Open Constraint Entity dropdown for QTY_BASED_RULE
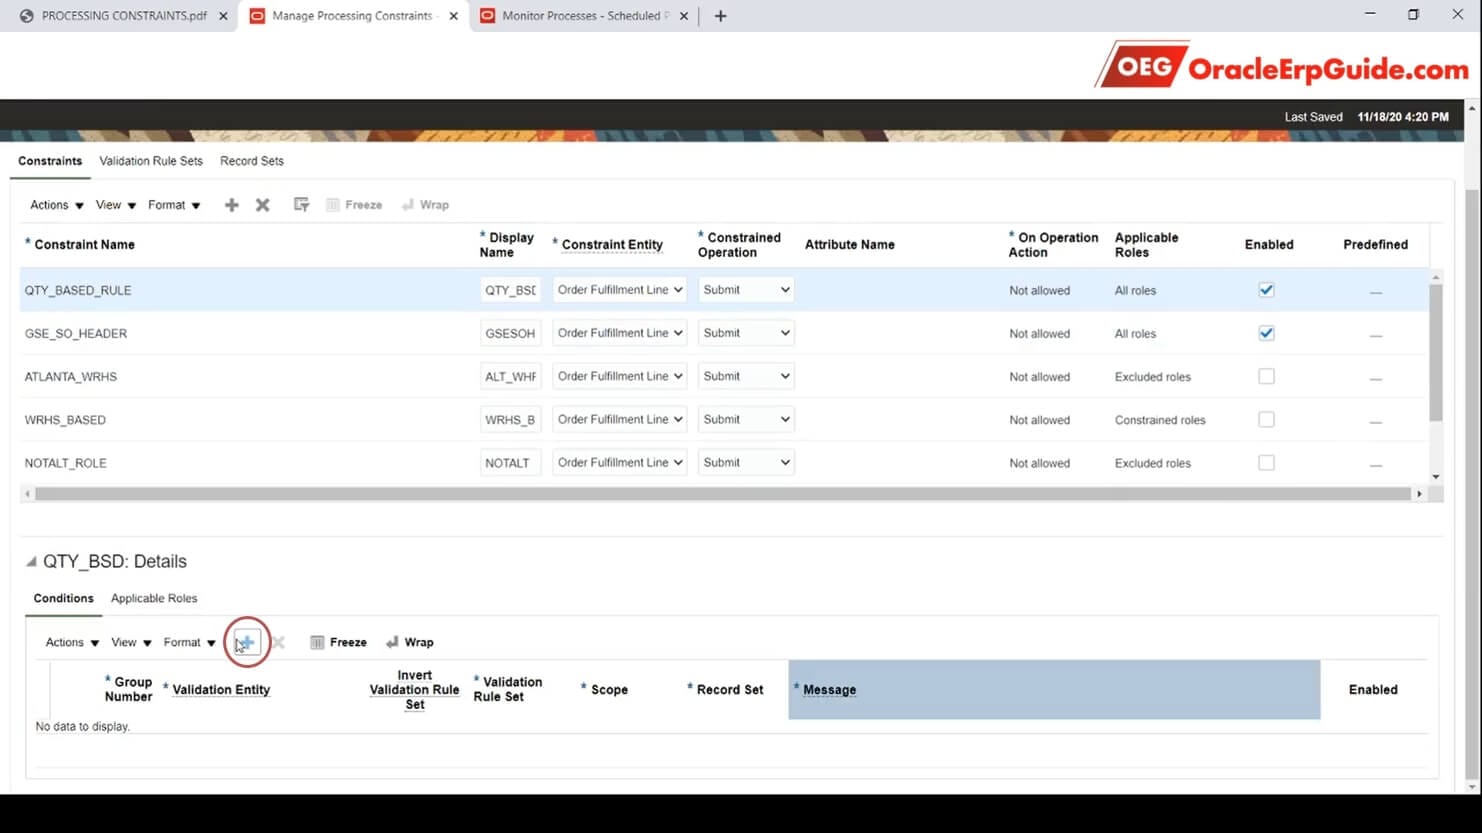 pyautogui.click(x=620, y=290)
